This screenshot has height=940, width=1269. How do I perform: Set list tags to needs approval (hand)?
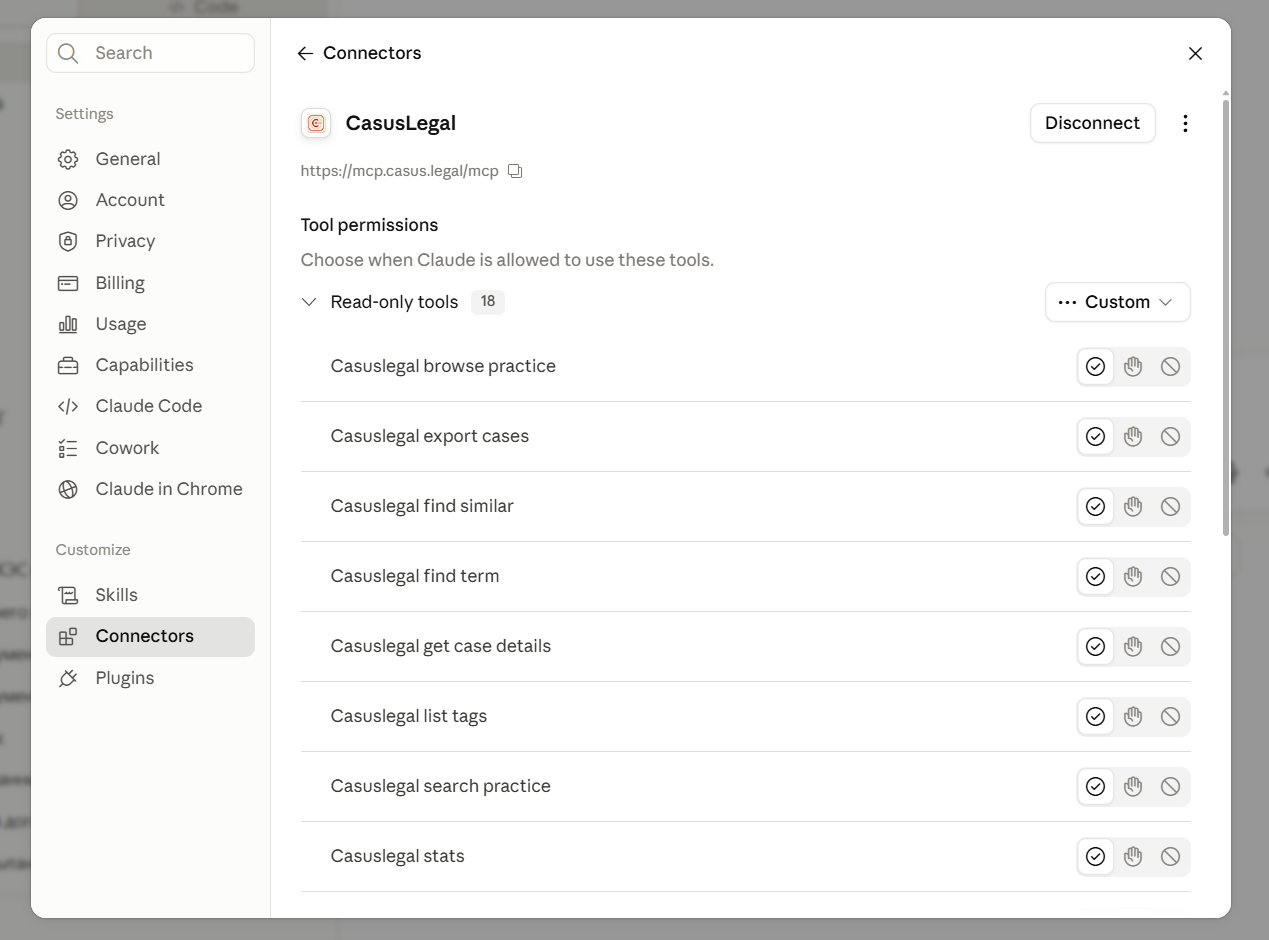click(1133, 717)
